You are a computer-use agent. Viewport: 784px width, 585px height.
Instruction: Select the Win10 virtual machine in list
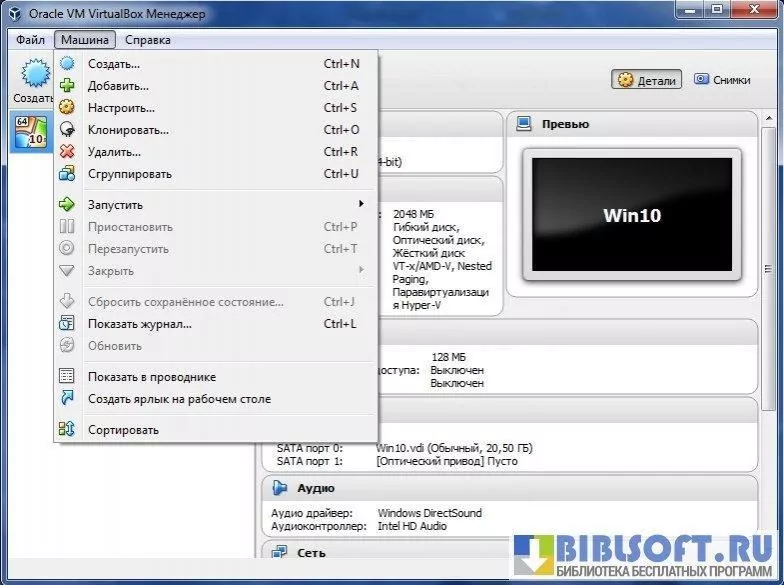pyautogui.click(x=30, y=132)
